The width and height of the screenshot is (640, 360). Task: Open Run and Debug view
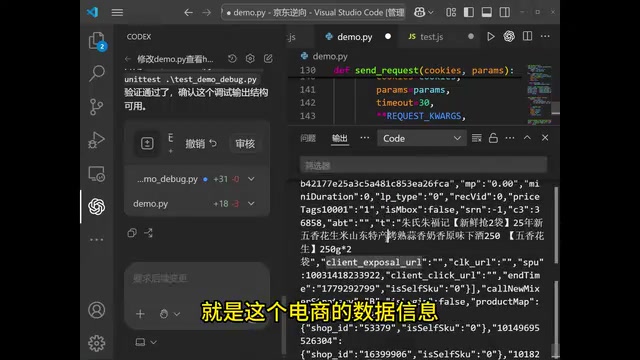(x=97, y=140)
